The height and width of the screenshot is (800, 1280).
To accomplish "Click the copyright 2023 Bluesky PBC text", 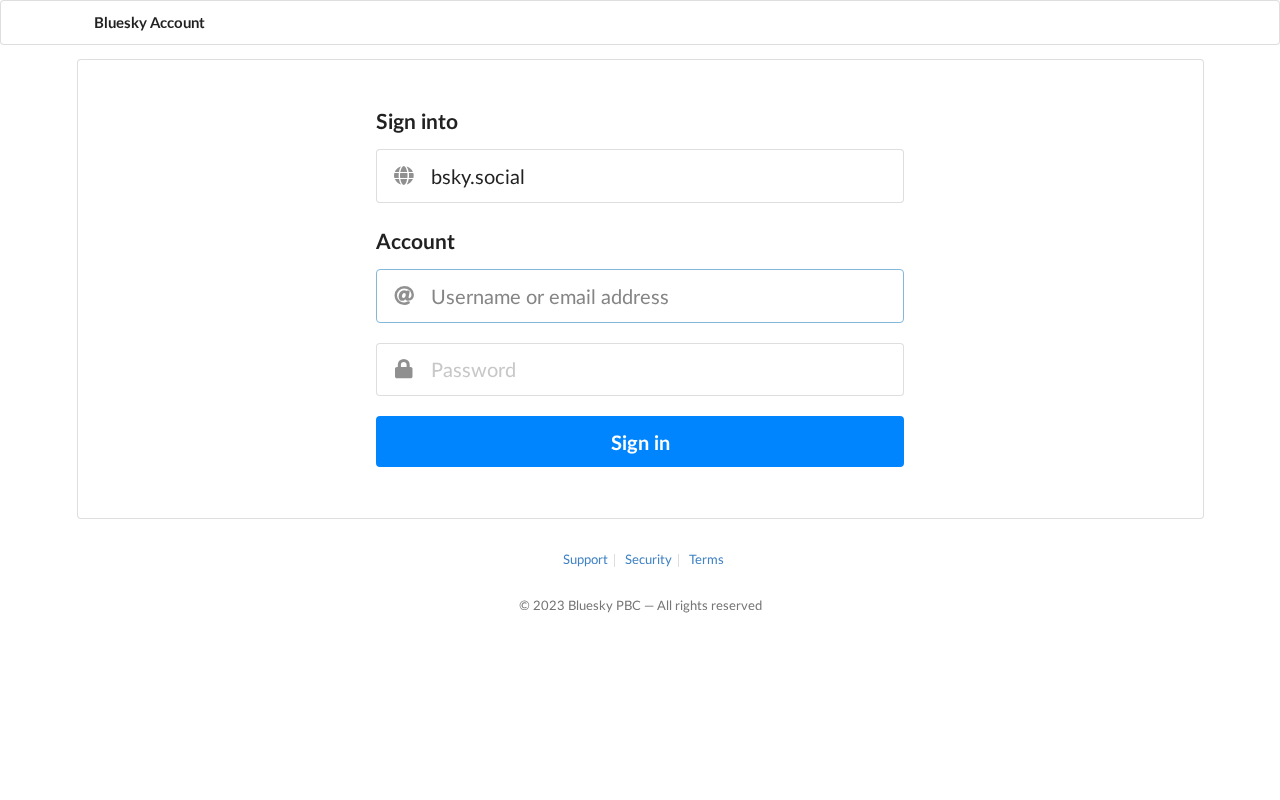I will click(580, 606).
